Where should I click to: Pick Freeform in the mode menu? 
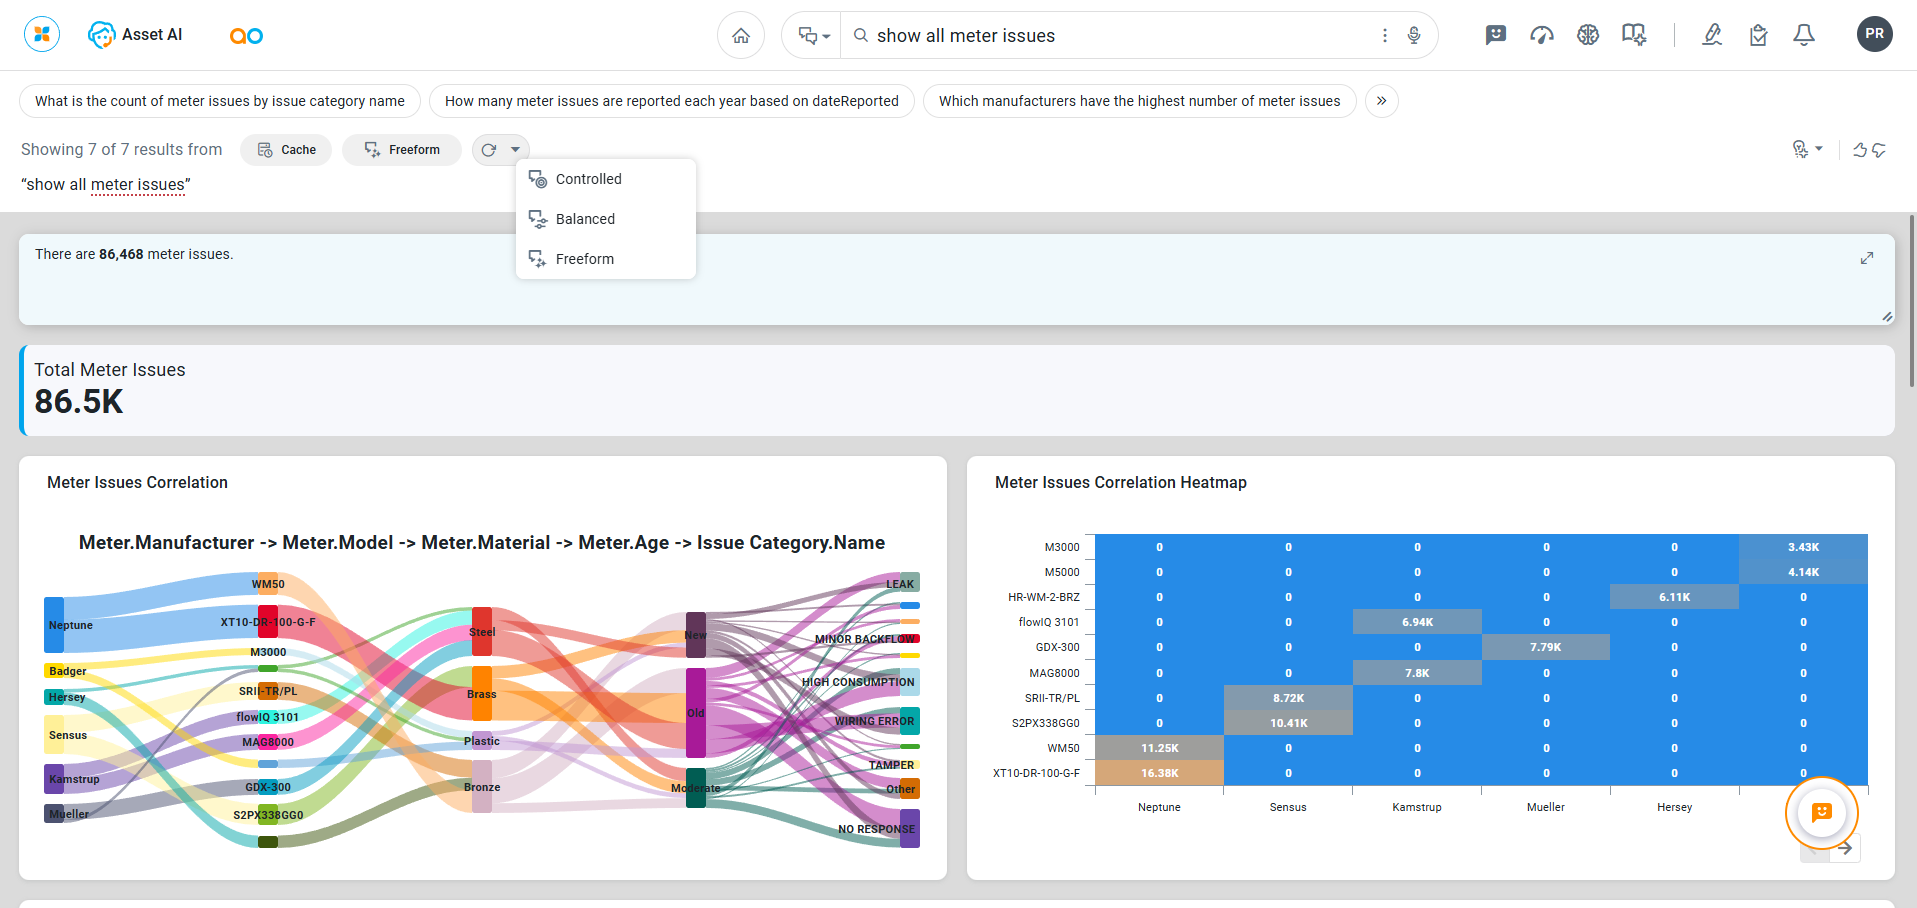click(x=584, y=259)
